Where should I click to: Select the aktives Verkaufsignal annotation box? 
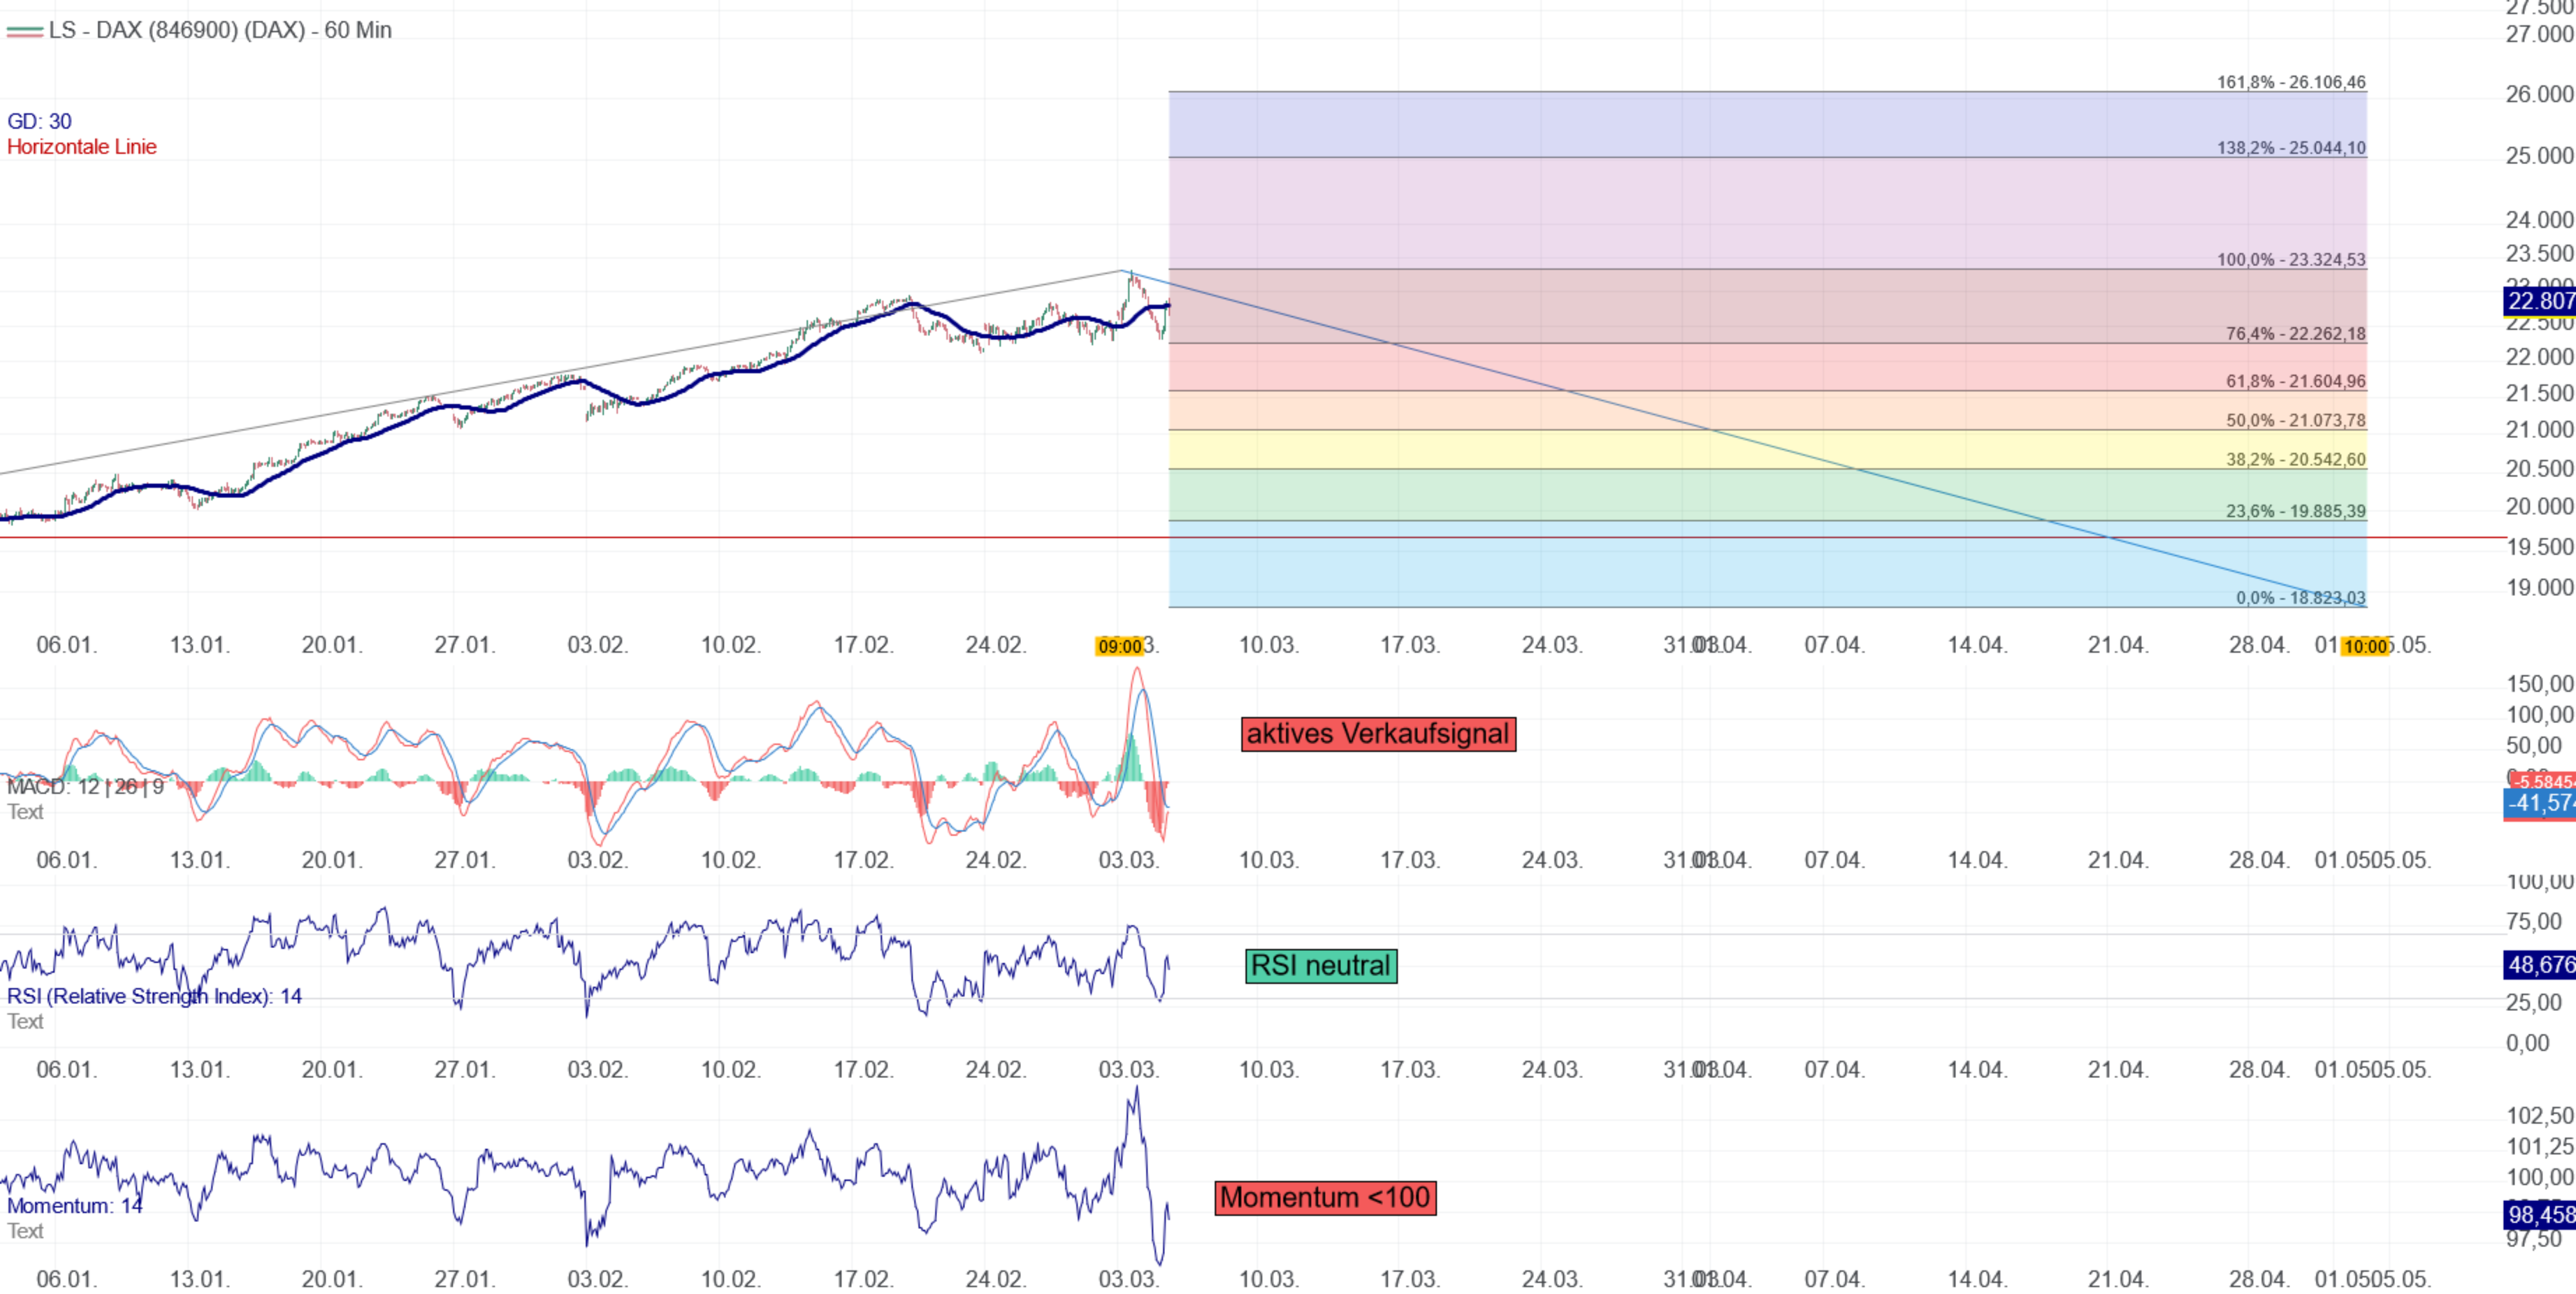coord(1378,734)
